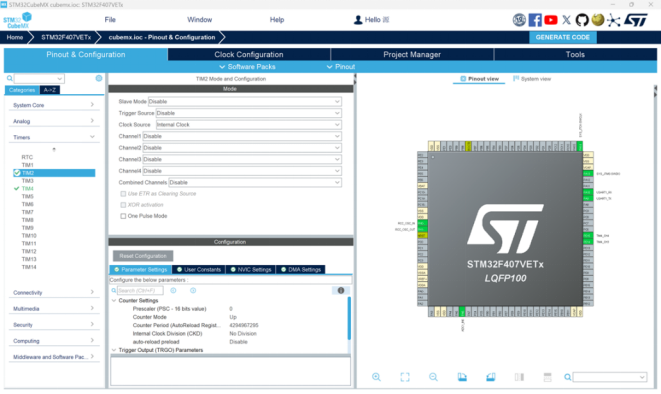Click the parameter list vertical scrollbar

click(x=349, y=318)
